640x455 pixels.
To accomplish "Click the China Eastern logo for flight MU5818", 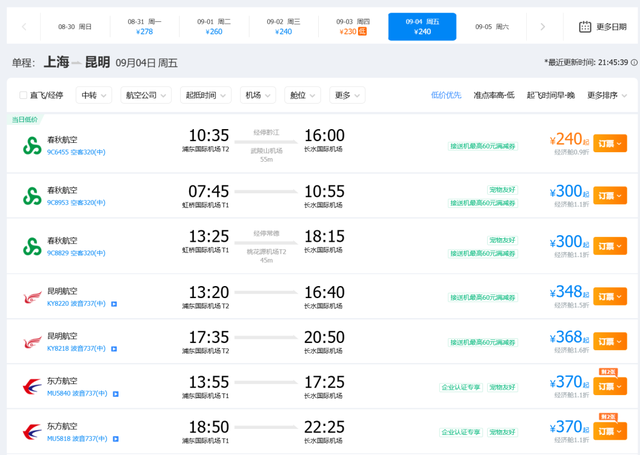I will pyautogui.click(x=32, y=432).
